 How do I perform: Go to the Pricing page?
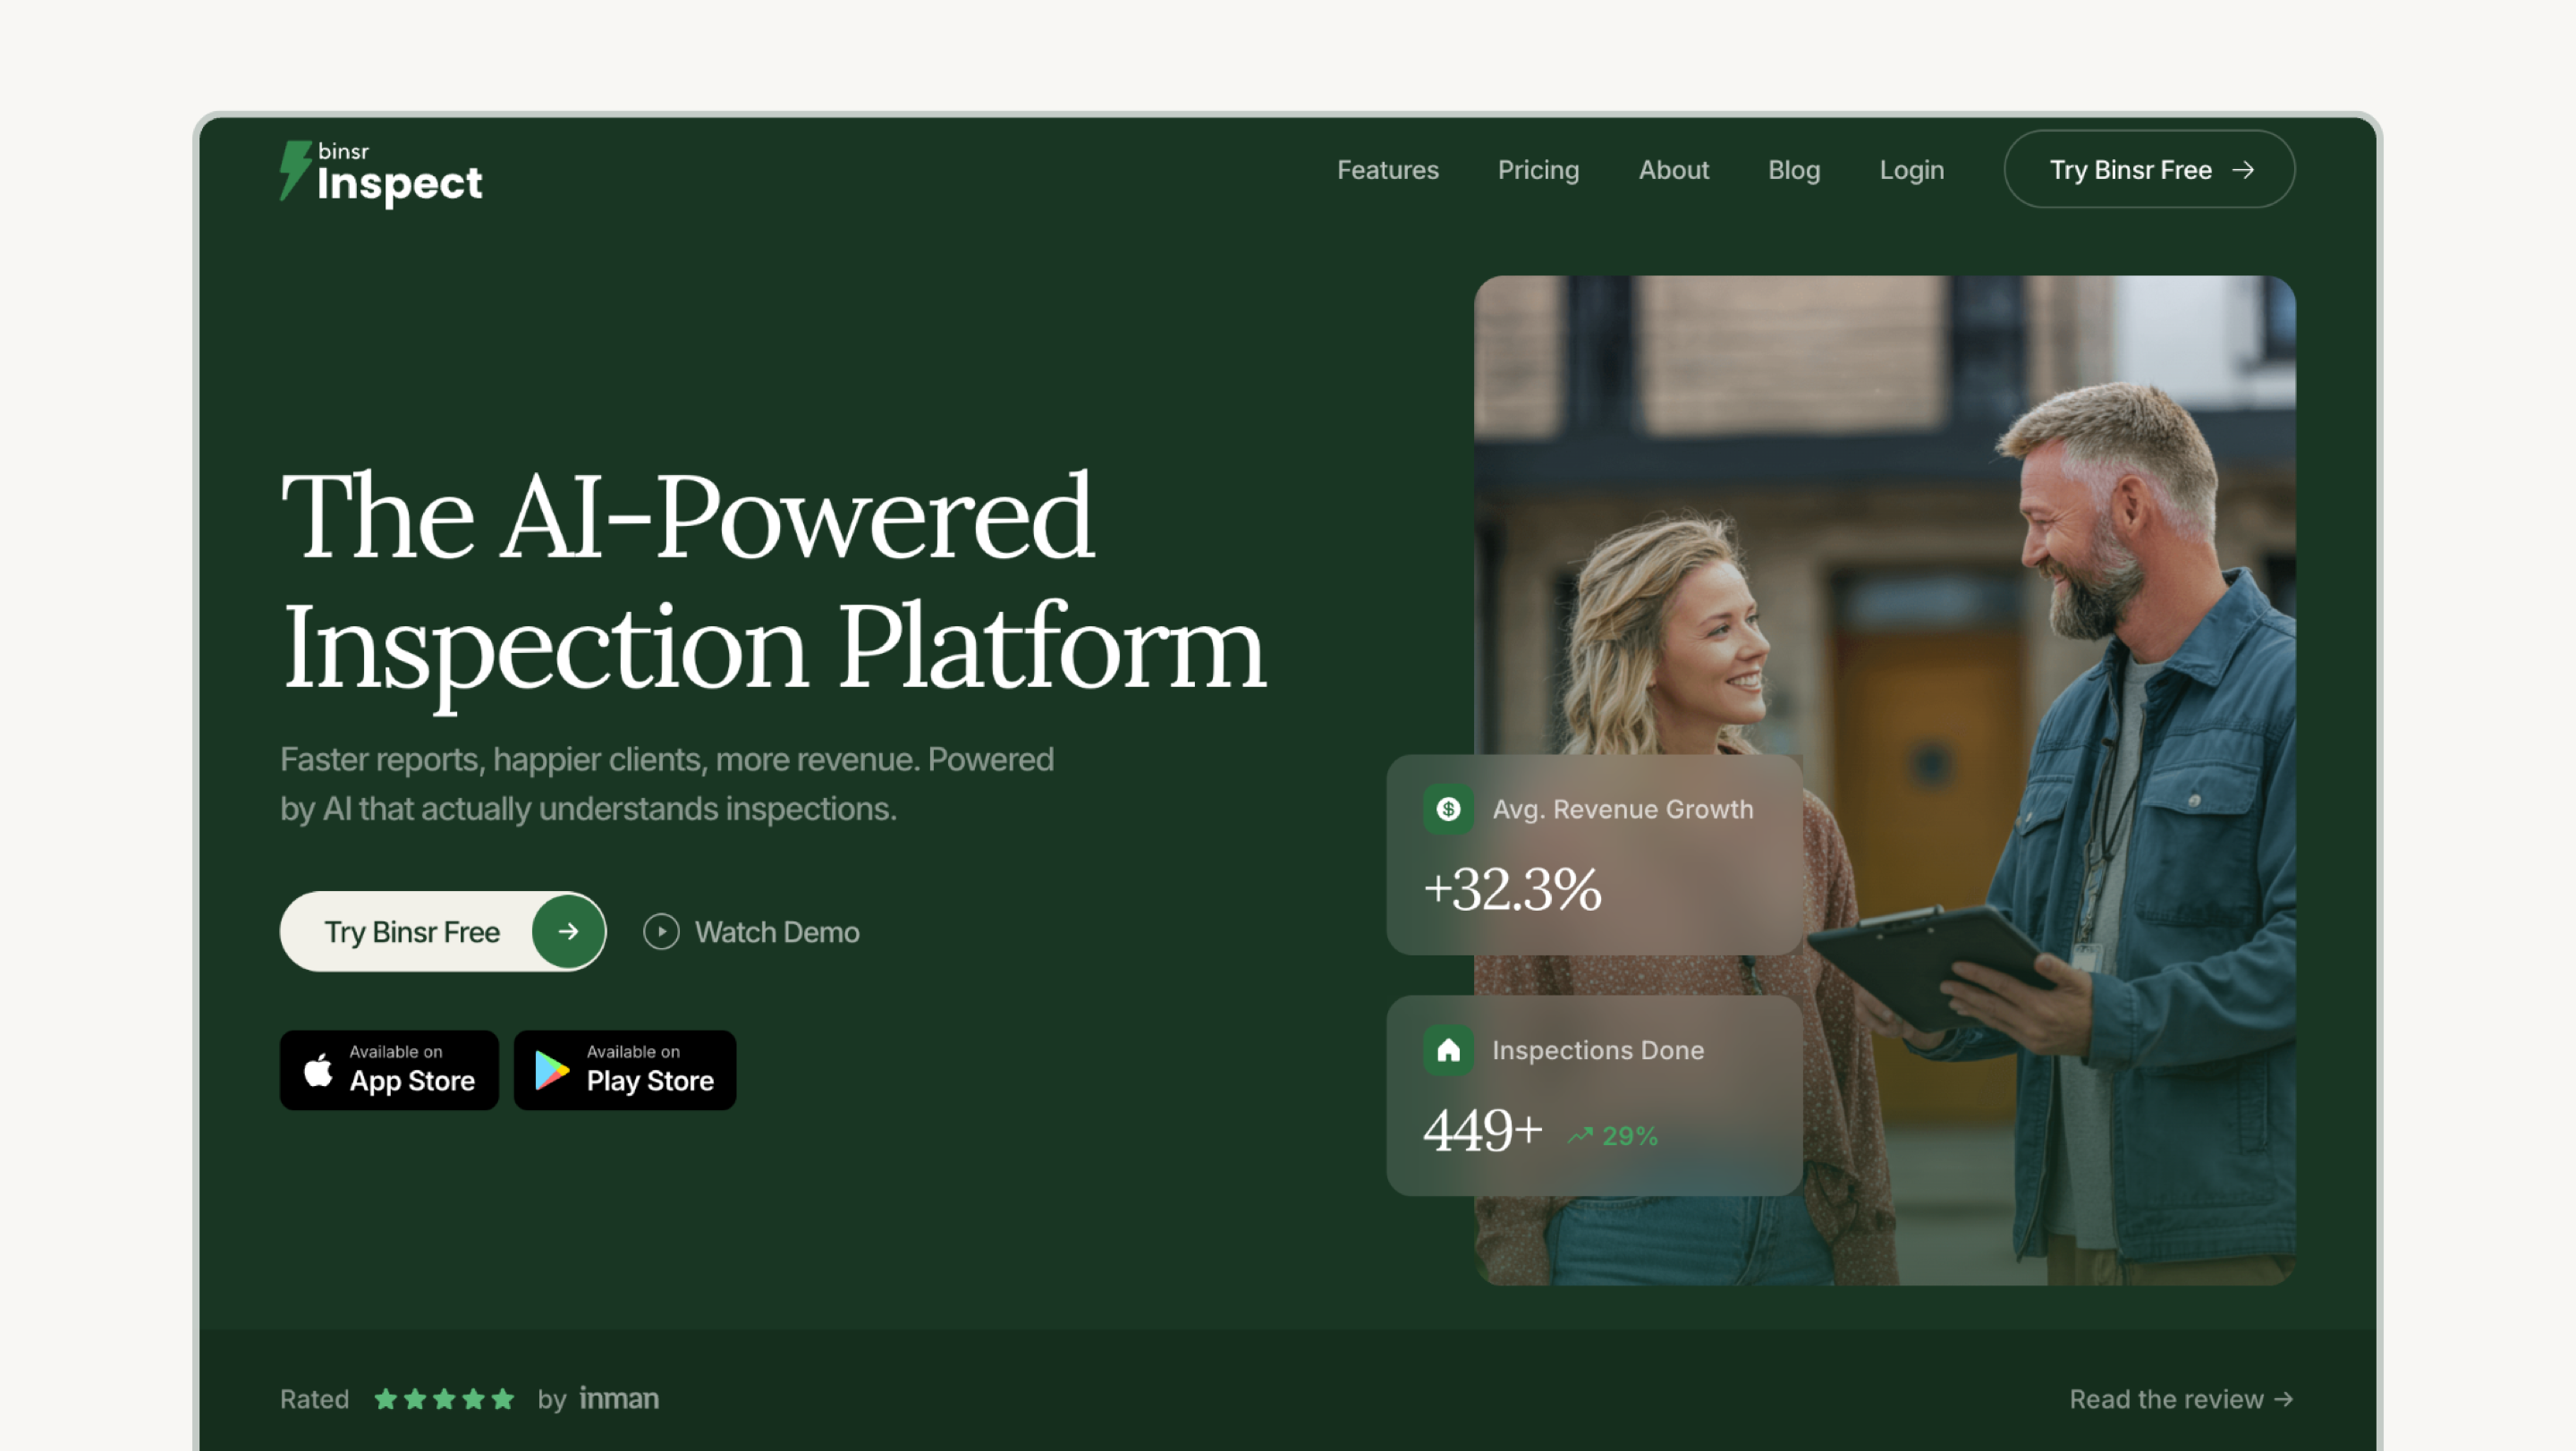1538,170
